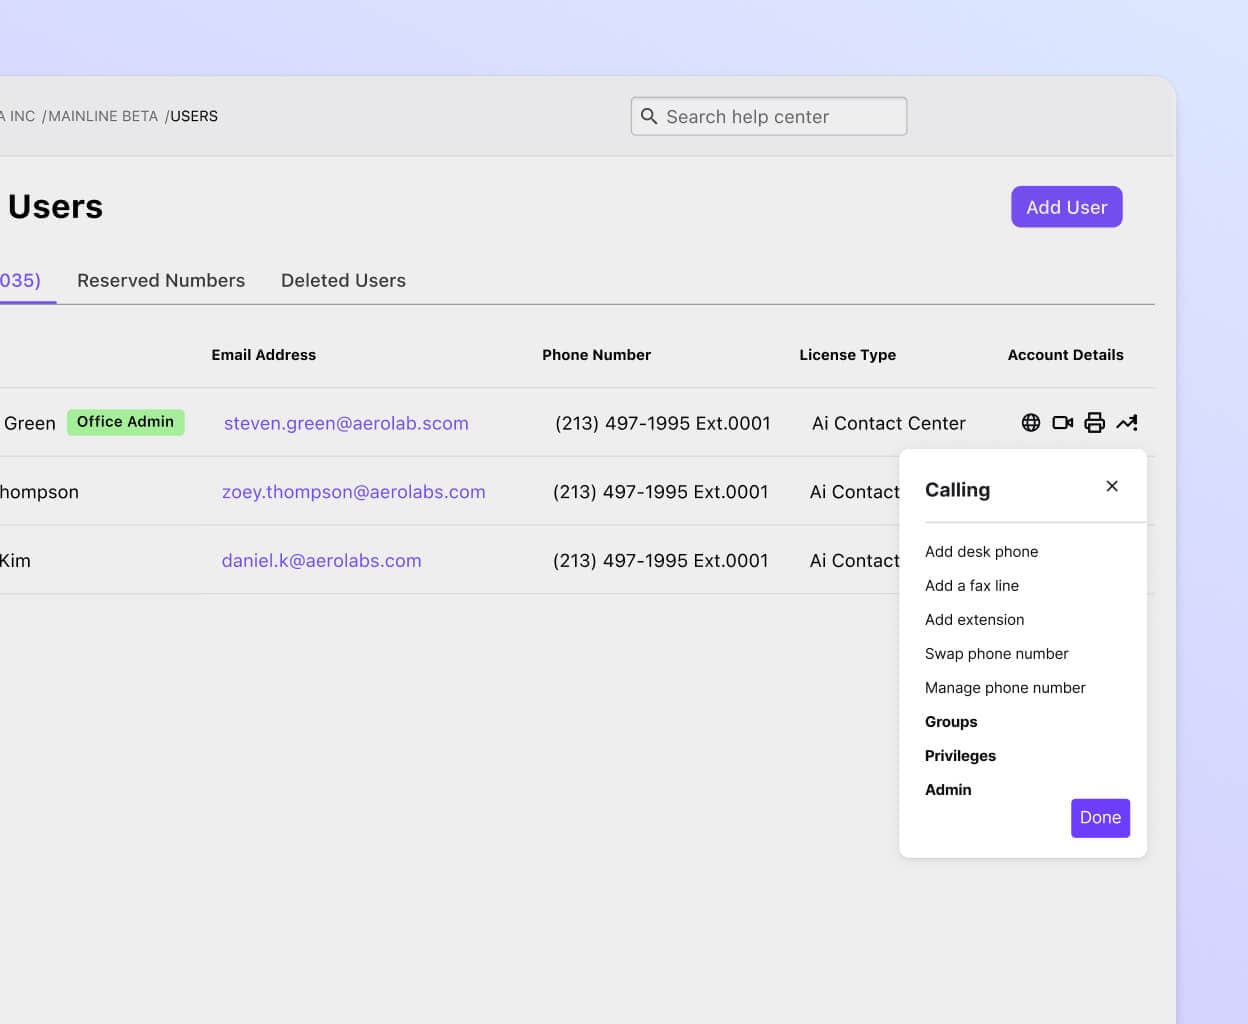Expand the Groups section
The width and height of the screenshot is (1248, 1024).
[951, 721]
